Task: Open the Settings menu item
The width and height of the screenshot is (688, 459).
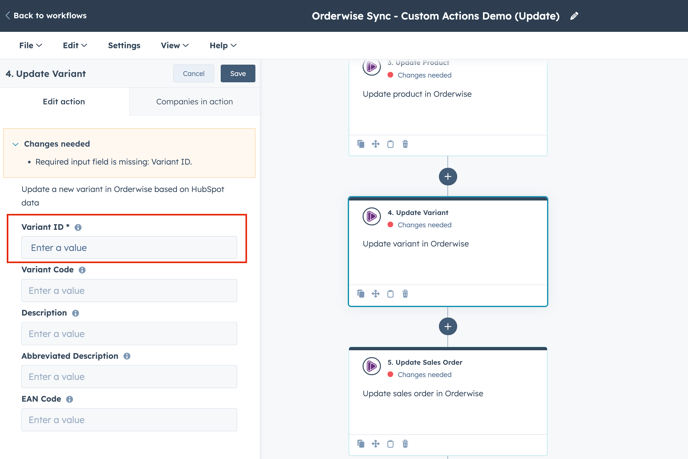Action: click(124, 45)
